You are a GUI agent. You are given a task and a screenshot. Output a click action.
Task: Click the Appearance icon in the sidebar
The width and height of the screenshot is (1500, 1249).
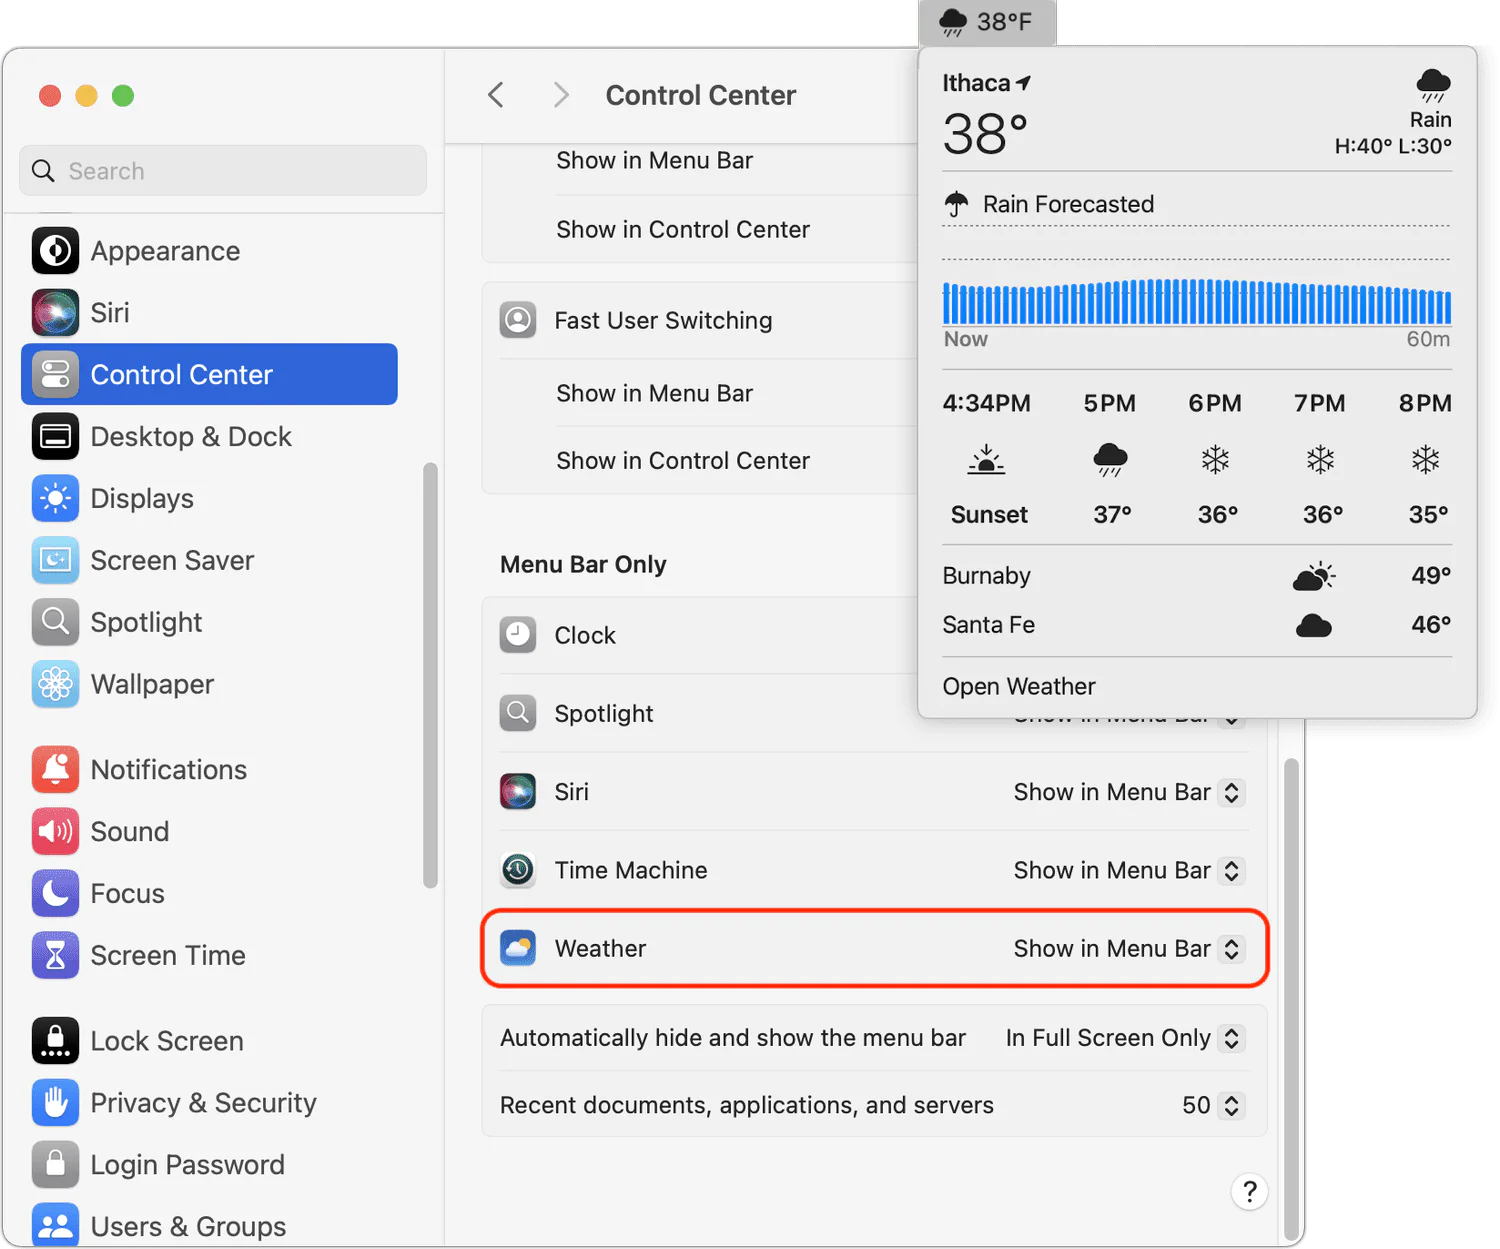click(x=55, y=251)
